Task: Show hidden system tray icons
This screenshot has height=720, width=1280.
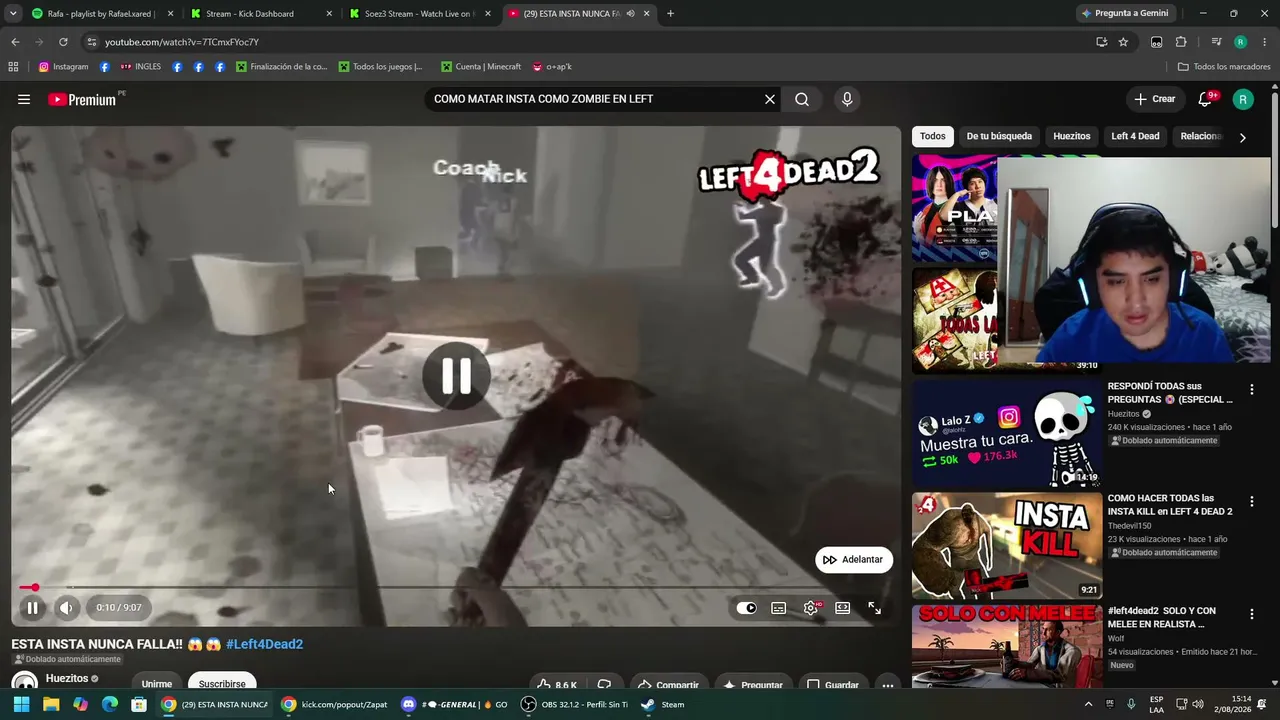Action: point(1089,704)
